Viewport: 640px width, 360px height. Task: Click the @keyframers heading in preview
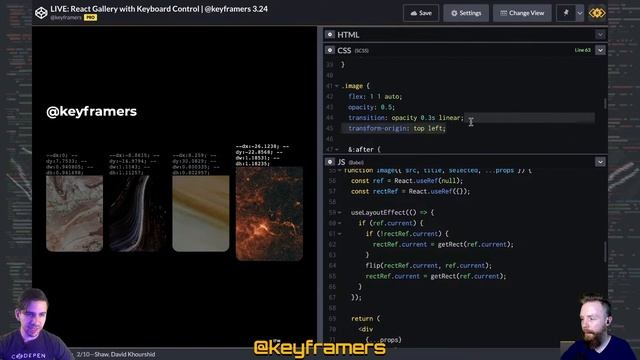91,111
